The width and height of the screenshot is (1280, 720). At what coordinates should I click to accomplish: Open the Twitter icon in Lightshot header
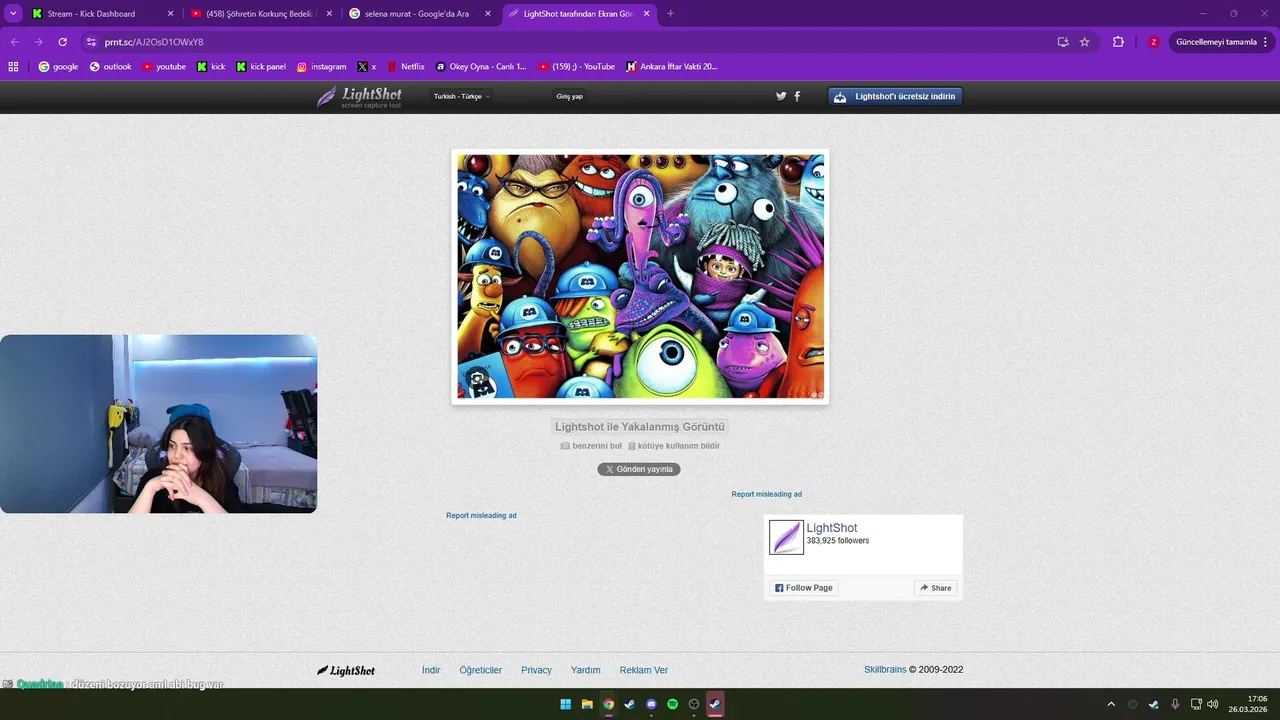(781, 96)
